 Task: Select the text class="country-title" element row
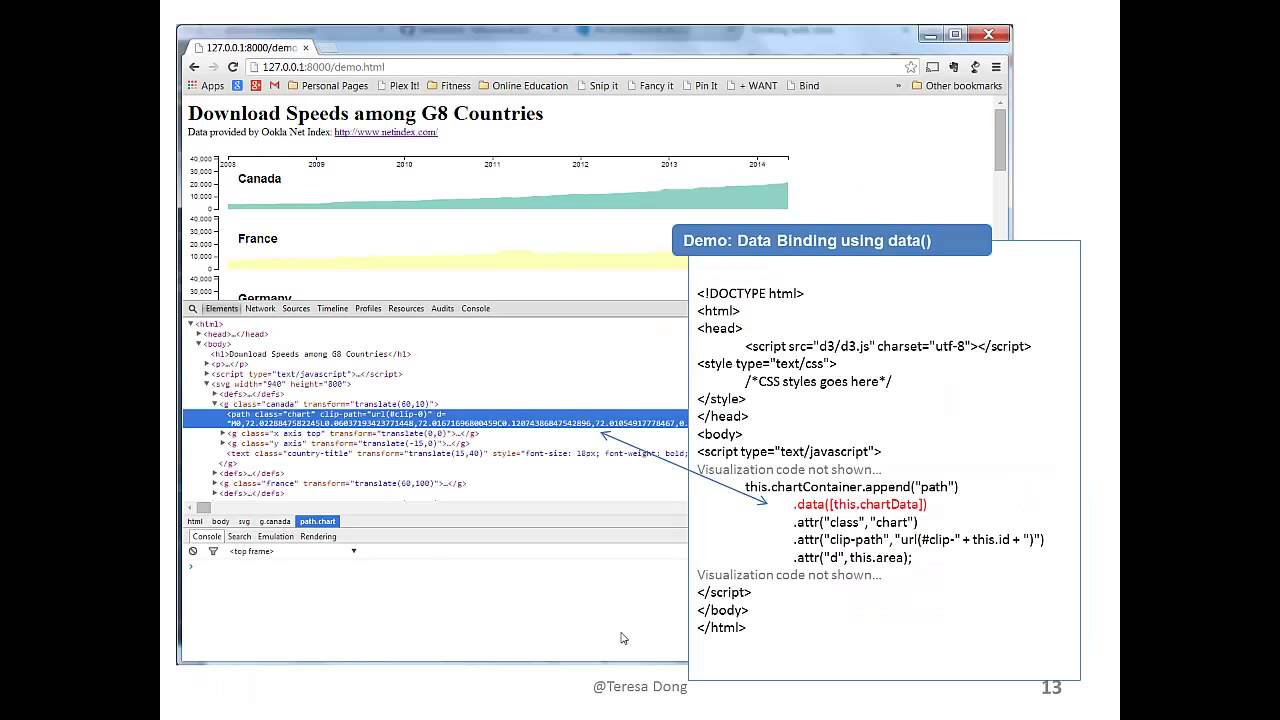click(435, 454)
